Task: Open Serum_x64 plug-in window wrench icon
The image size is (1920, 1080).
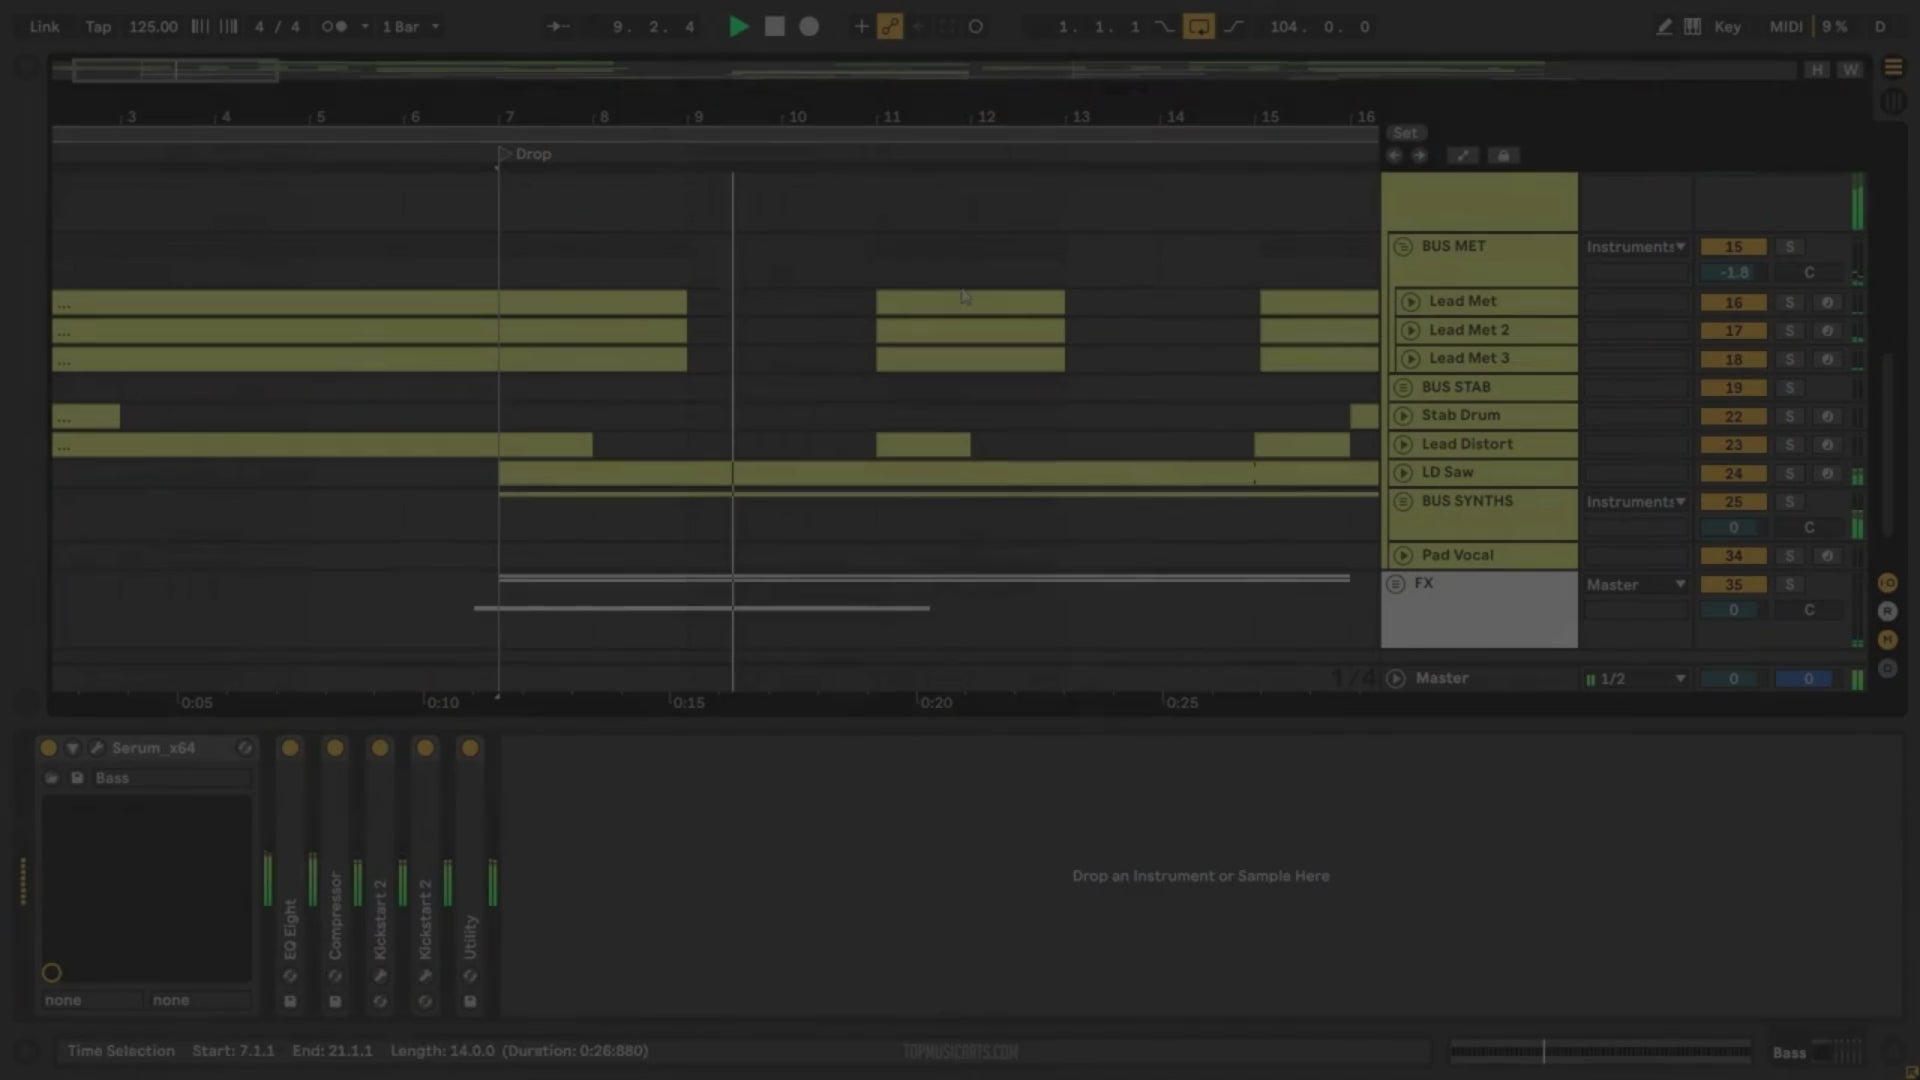Action: pos(97,748)
